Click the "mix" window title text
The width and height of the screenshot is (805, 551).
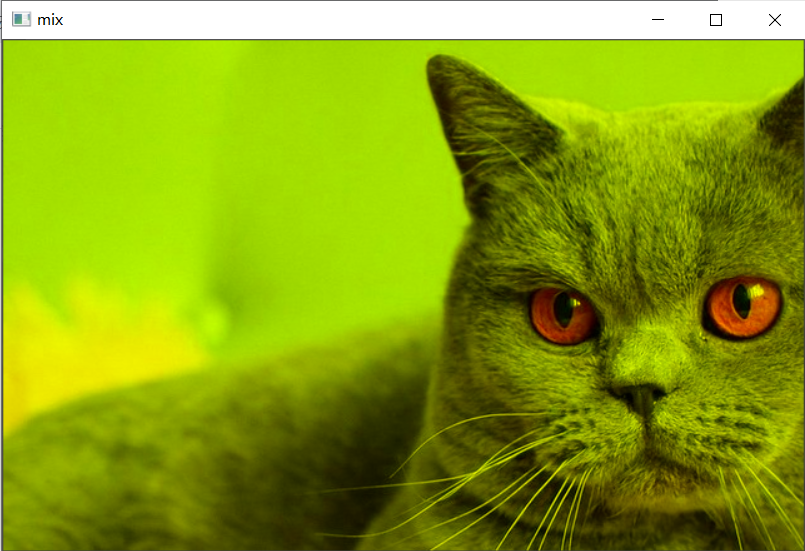click(x=50, y=19)
